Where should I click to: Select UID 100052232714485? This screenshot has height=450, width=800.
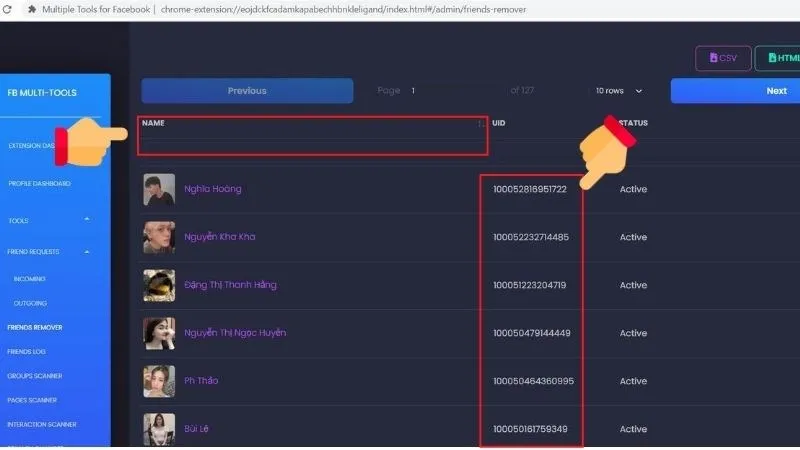click(x=531, y=237)
